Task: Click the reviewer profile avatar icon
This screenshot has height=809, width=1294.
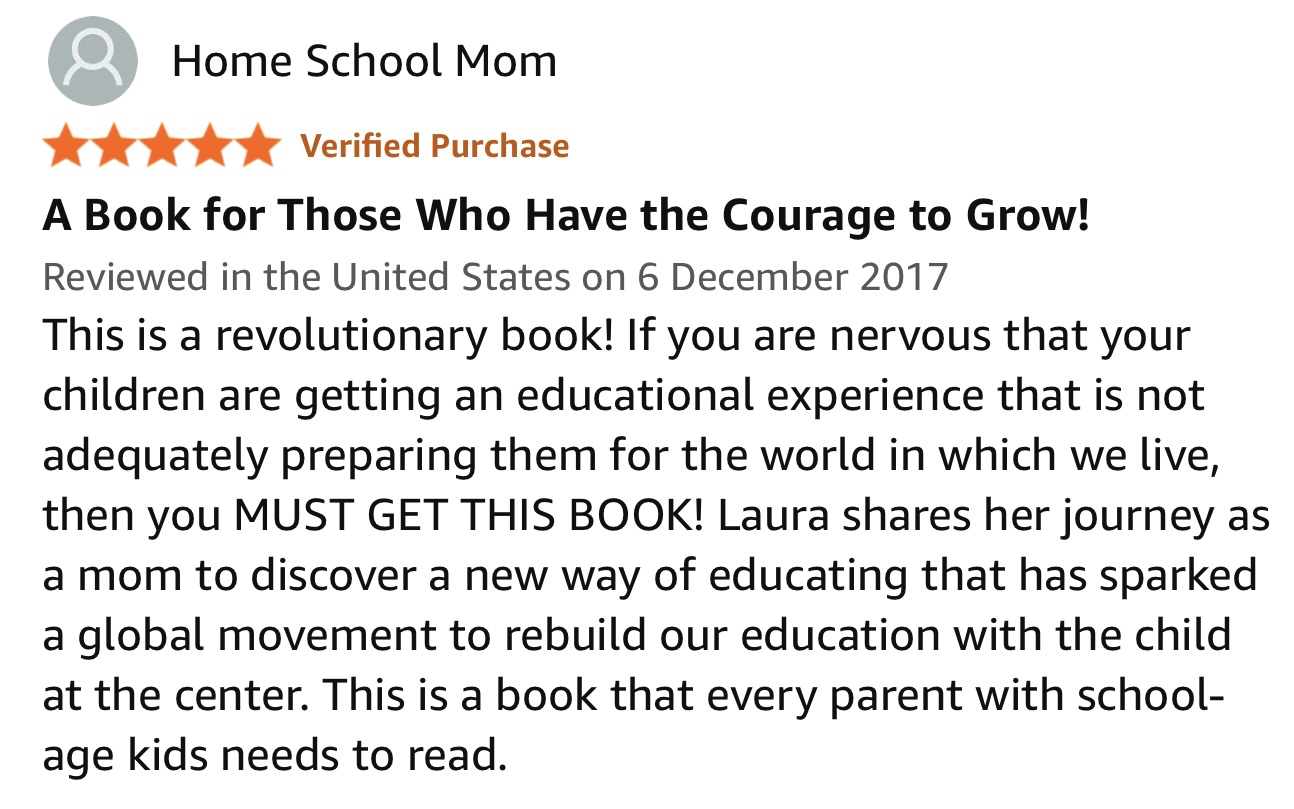Action: point(93,62)
